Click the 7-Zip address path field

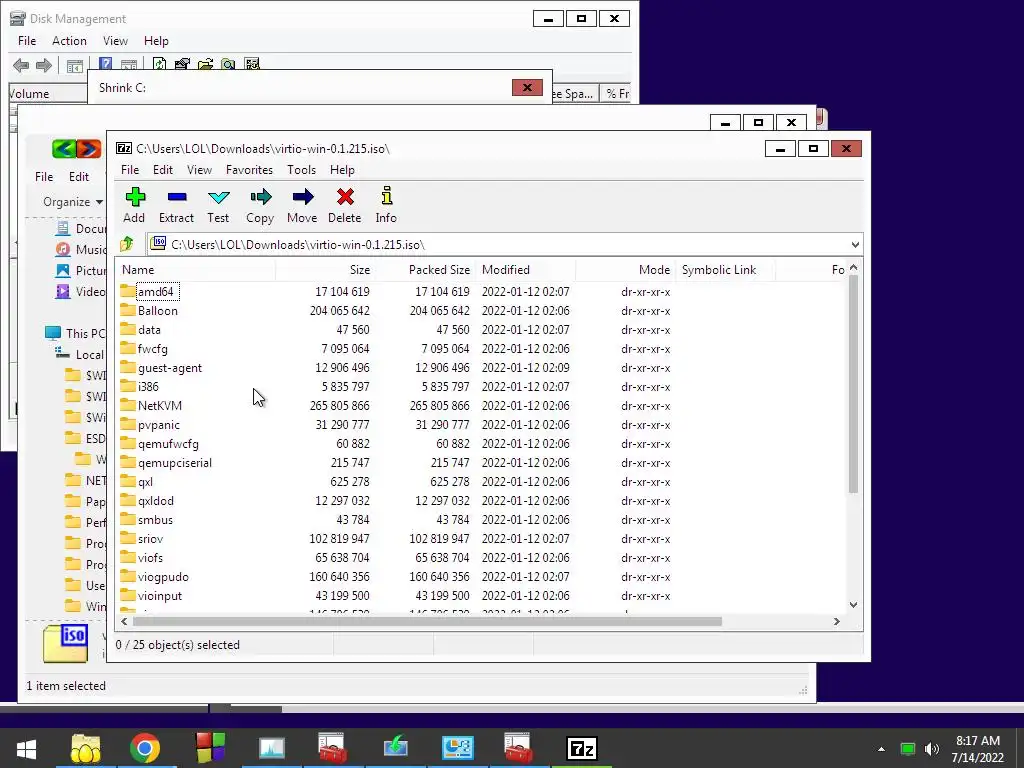(x=496, y=245)
